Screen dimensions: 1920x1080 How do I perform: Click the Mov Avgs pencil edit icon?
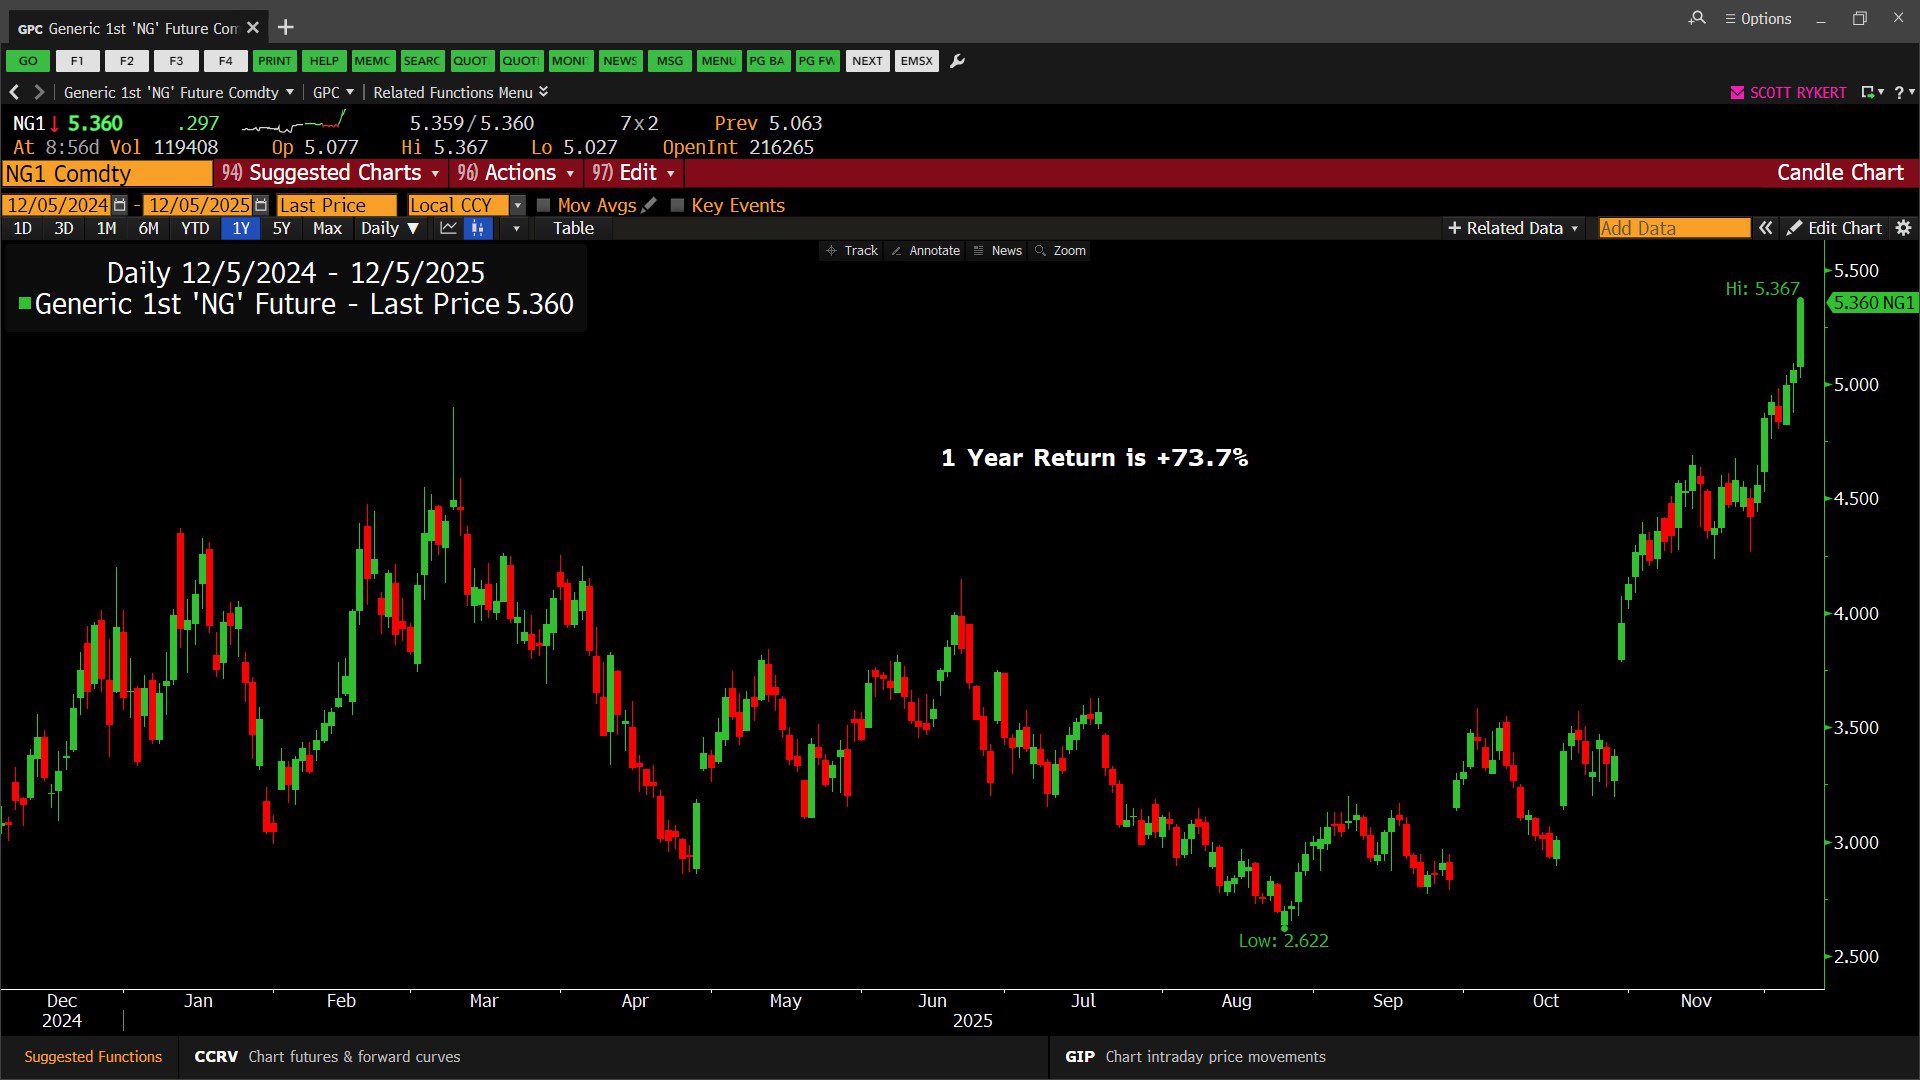tap(649, 205)
